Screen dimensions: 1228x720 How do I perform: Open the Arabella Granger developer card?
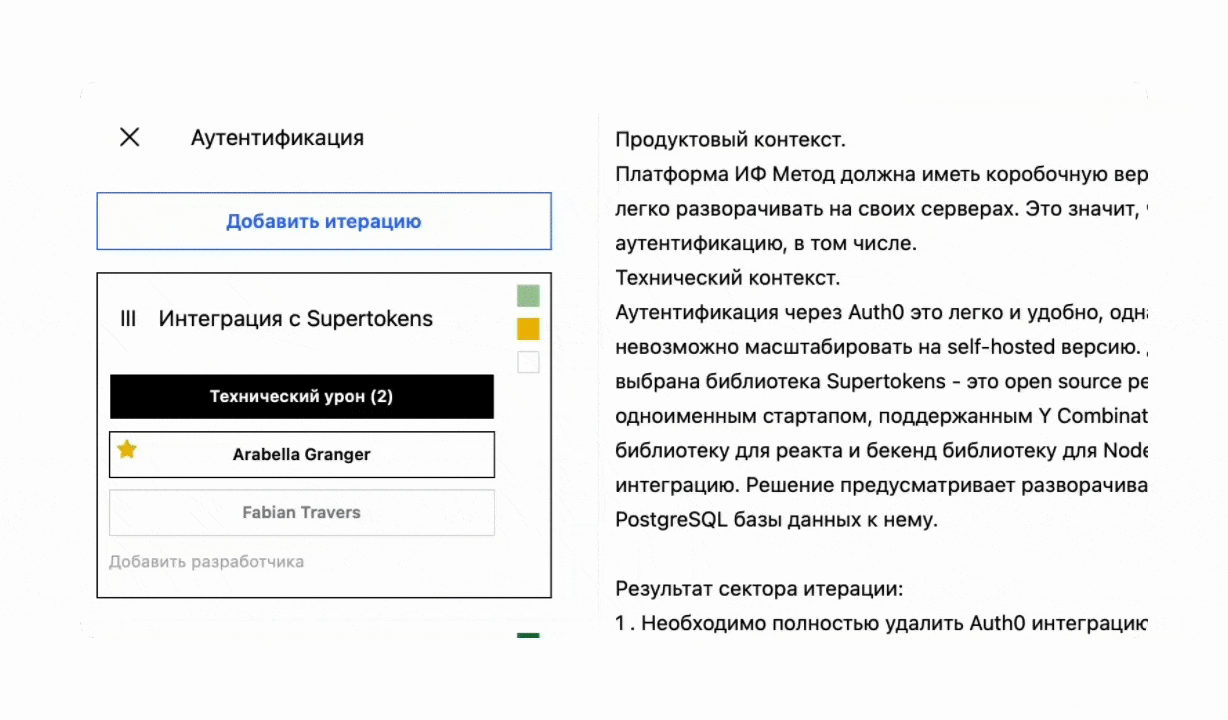point(301,454)
